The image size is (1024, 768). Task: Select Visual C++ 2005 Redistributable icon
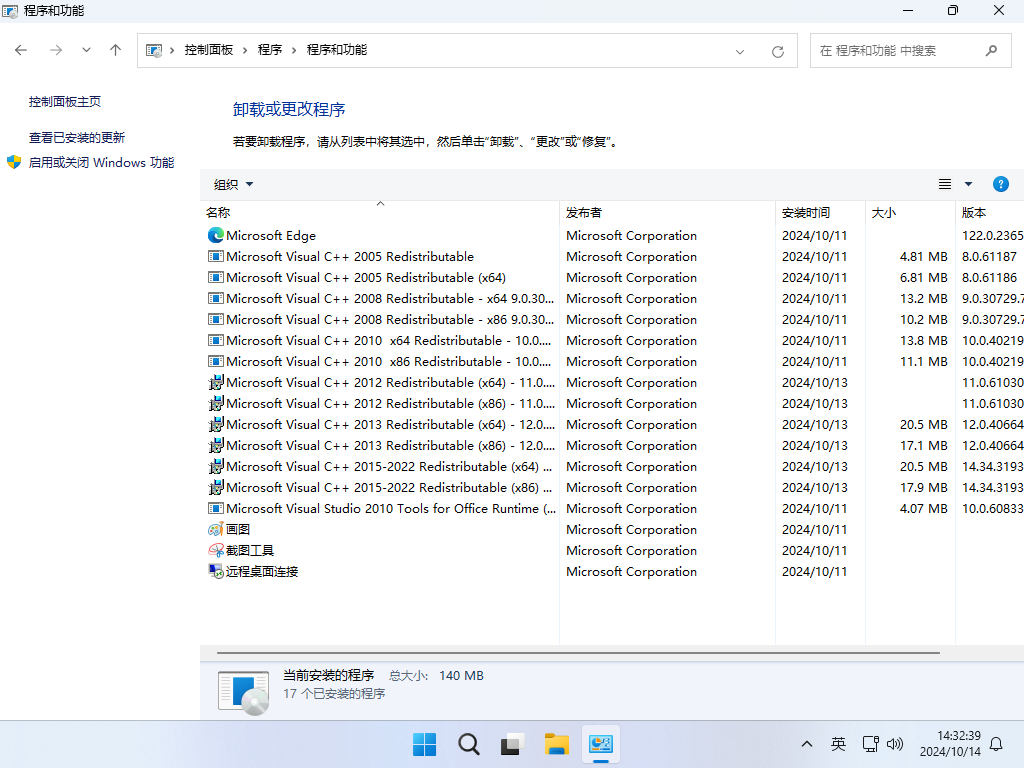pyautogui.click(x=216, y=257)
